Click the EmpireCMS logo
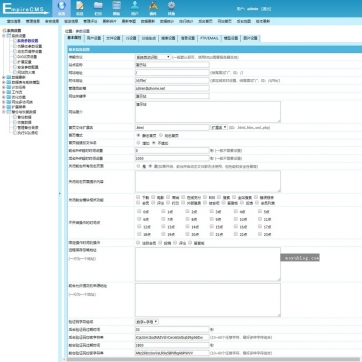Viewport: 362px width, 362px height. [25, 8]
